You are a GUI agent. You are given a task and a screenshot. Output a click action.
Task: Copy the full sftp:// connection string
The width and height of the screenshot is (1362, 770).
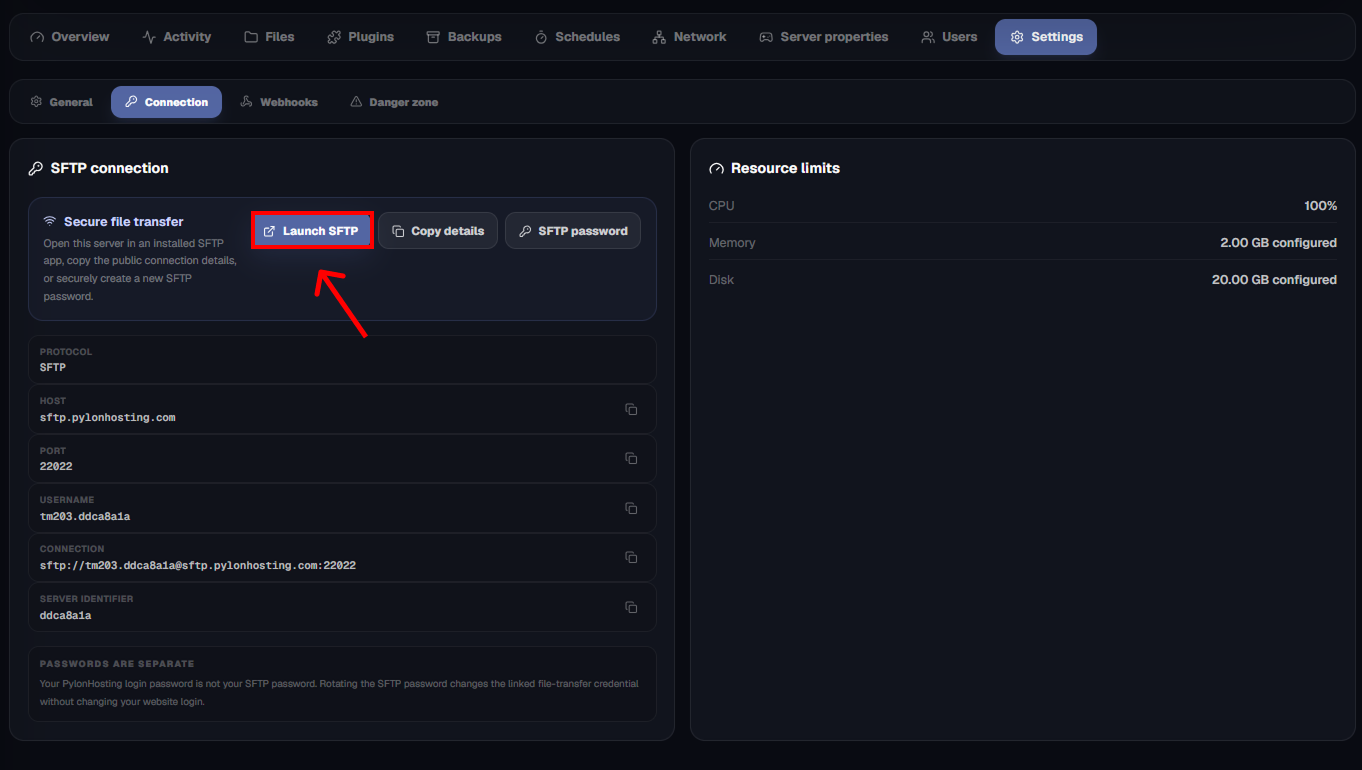coord(631,557)
